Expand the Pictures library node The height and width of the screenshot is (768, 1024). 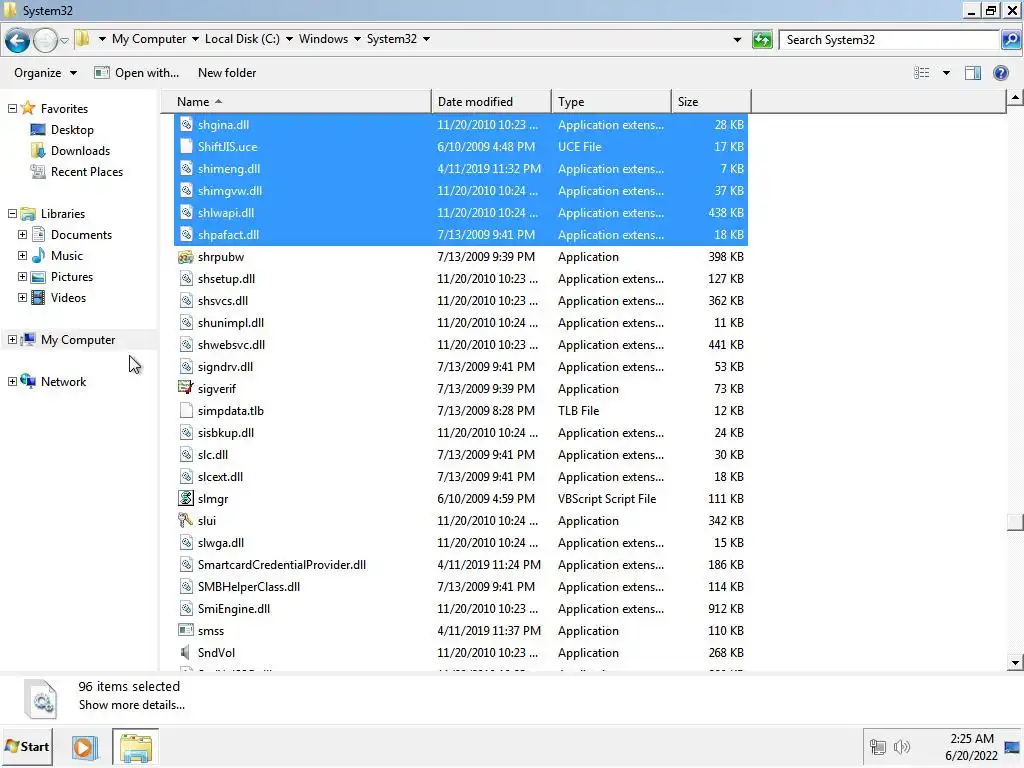tap(22, 276)
